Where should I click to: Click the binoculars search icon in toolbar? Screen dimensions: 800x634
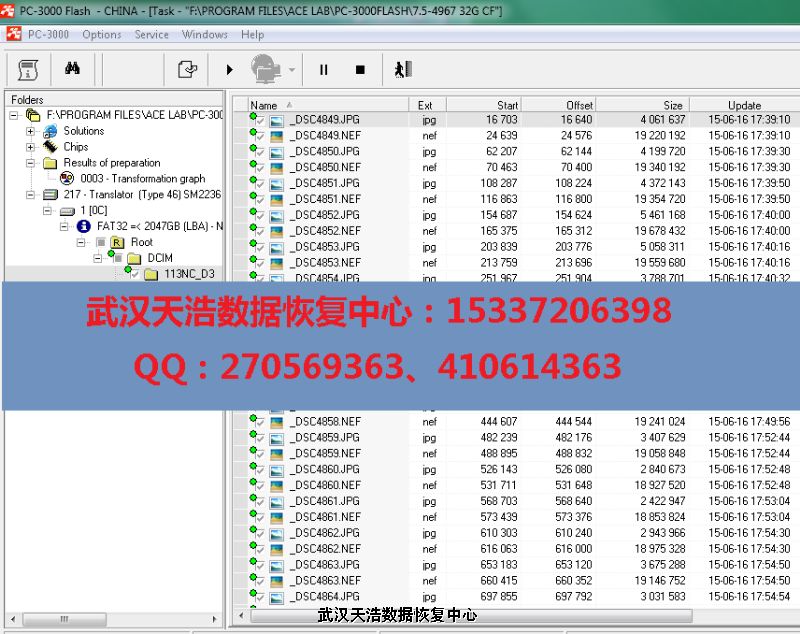72,69
